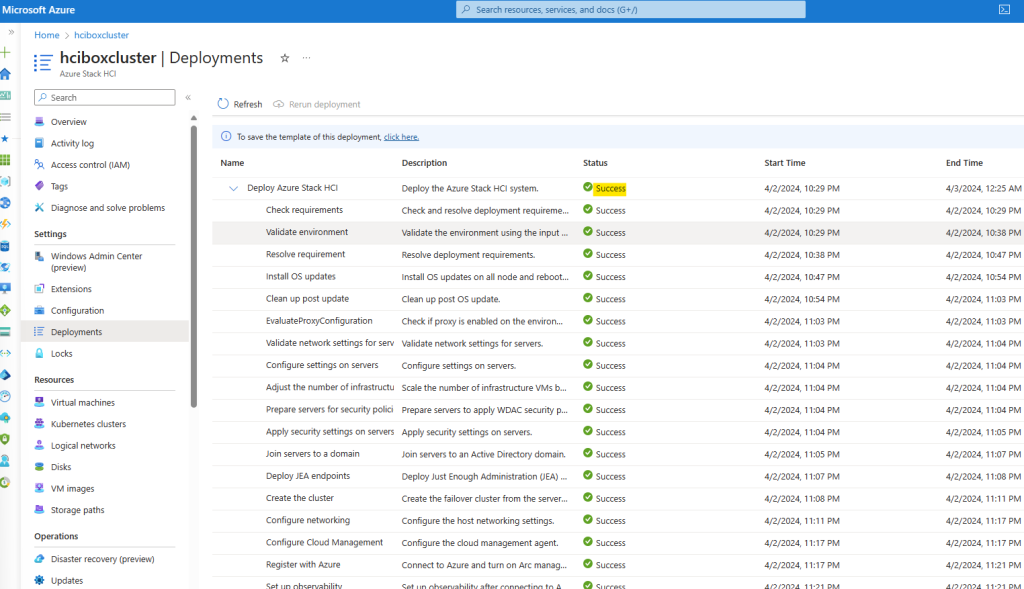Click the Status column header
Image resolution: width=1024 pixels, height=589 pixels.
[x=595, y=163]
